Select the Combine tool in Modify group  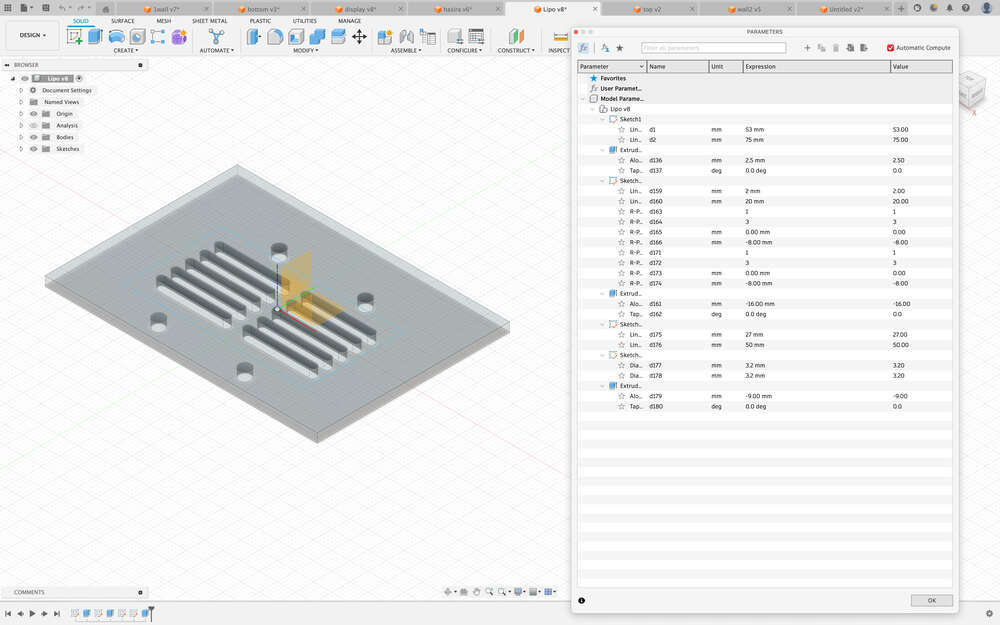pos(317,36)
